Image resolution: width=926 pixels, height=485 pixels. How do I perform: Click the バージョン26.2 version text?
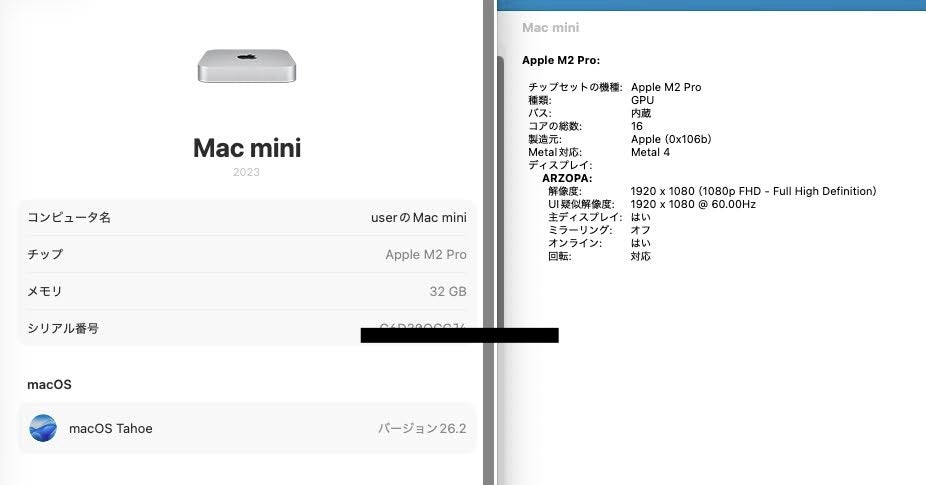tap(421, 428)
